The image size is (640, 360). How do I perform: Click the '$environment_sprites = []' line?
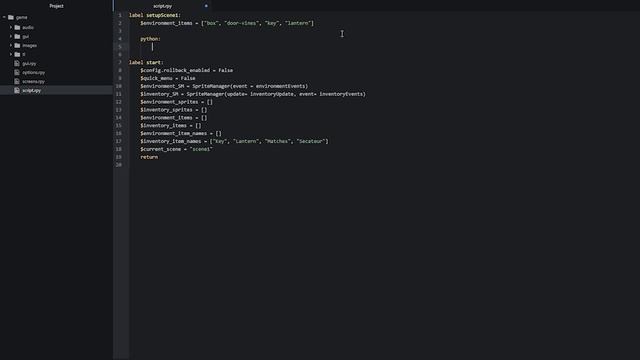click(x=176, y=102)
